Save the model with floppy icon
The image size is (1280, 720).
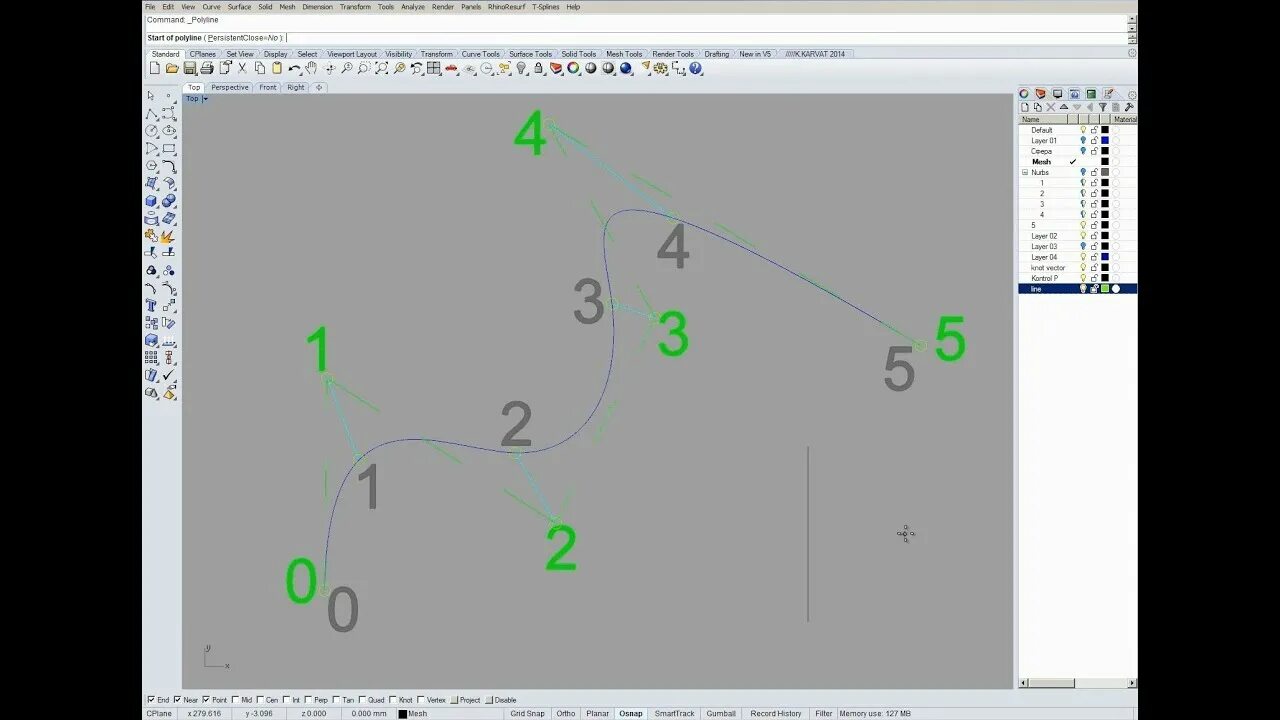coord(189,68)
